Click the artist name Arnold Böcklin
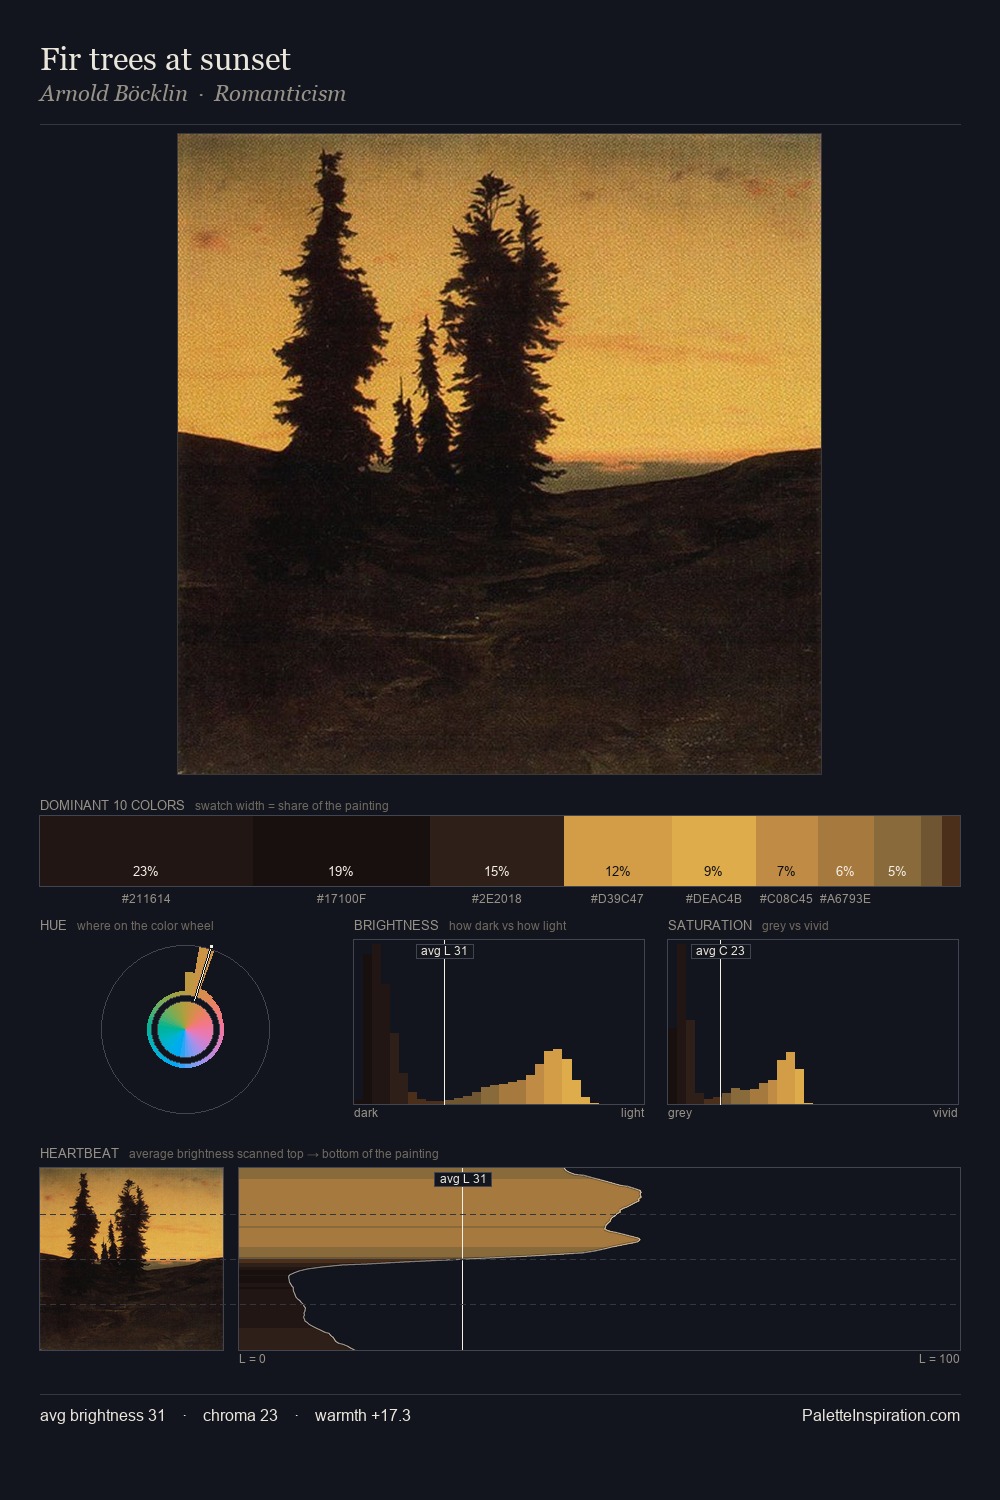The width and height of the screenshot is (1000, 1500). pyautogui.click(x=113, y=94)
